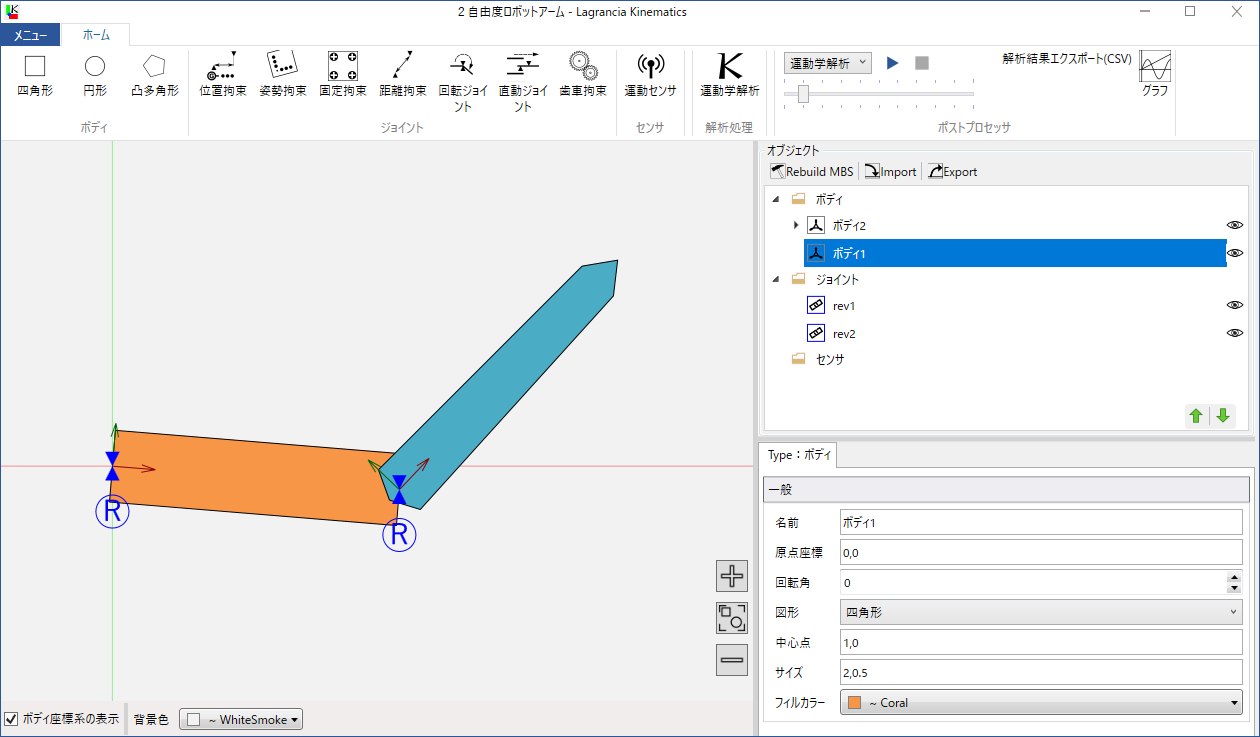Viewport: 1260px width, 737px height.
Task: Add a 運動センサ motion sensor
Action: coord(650,75)
